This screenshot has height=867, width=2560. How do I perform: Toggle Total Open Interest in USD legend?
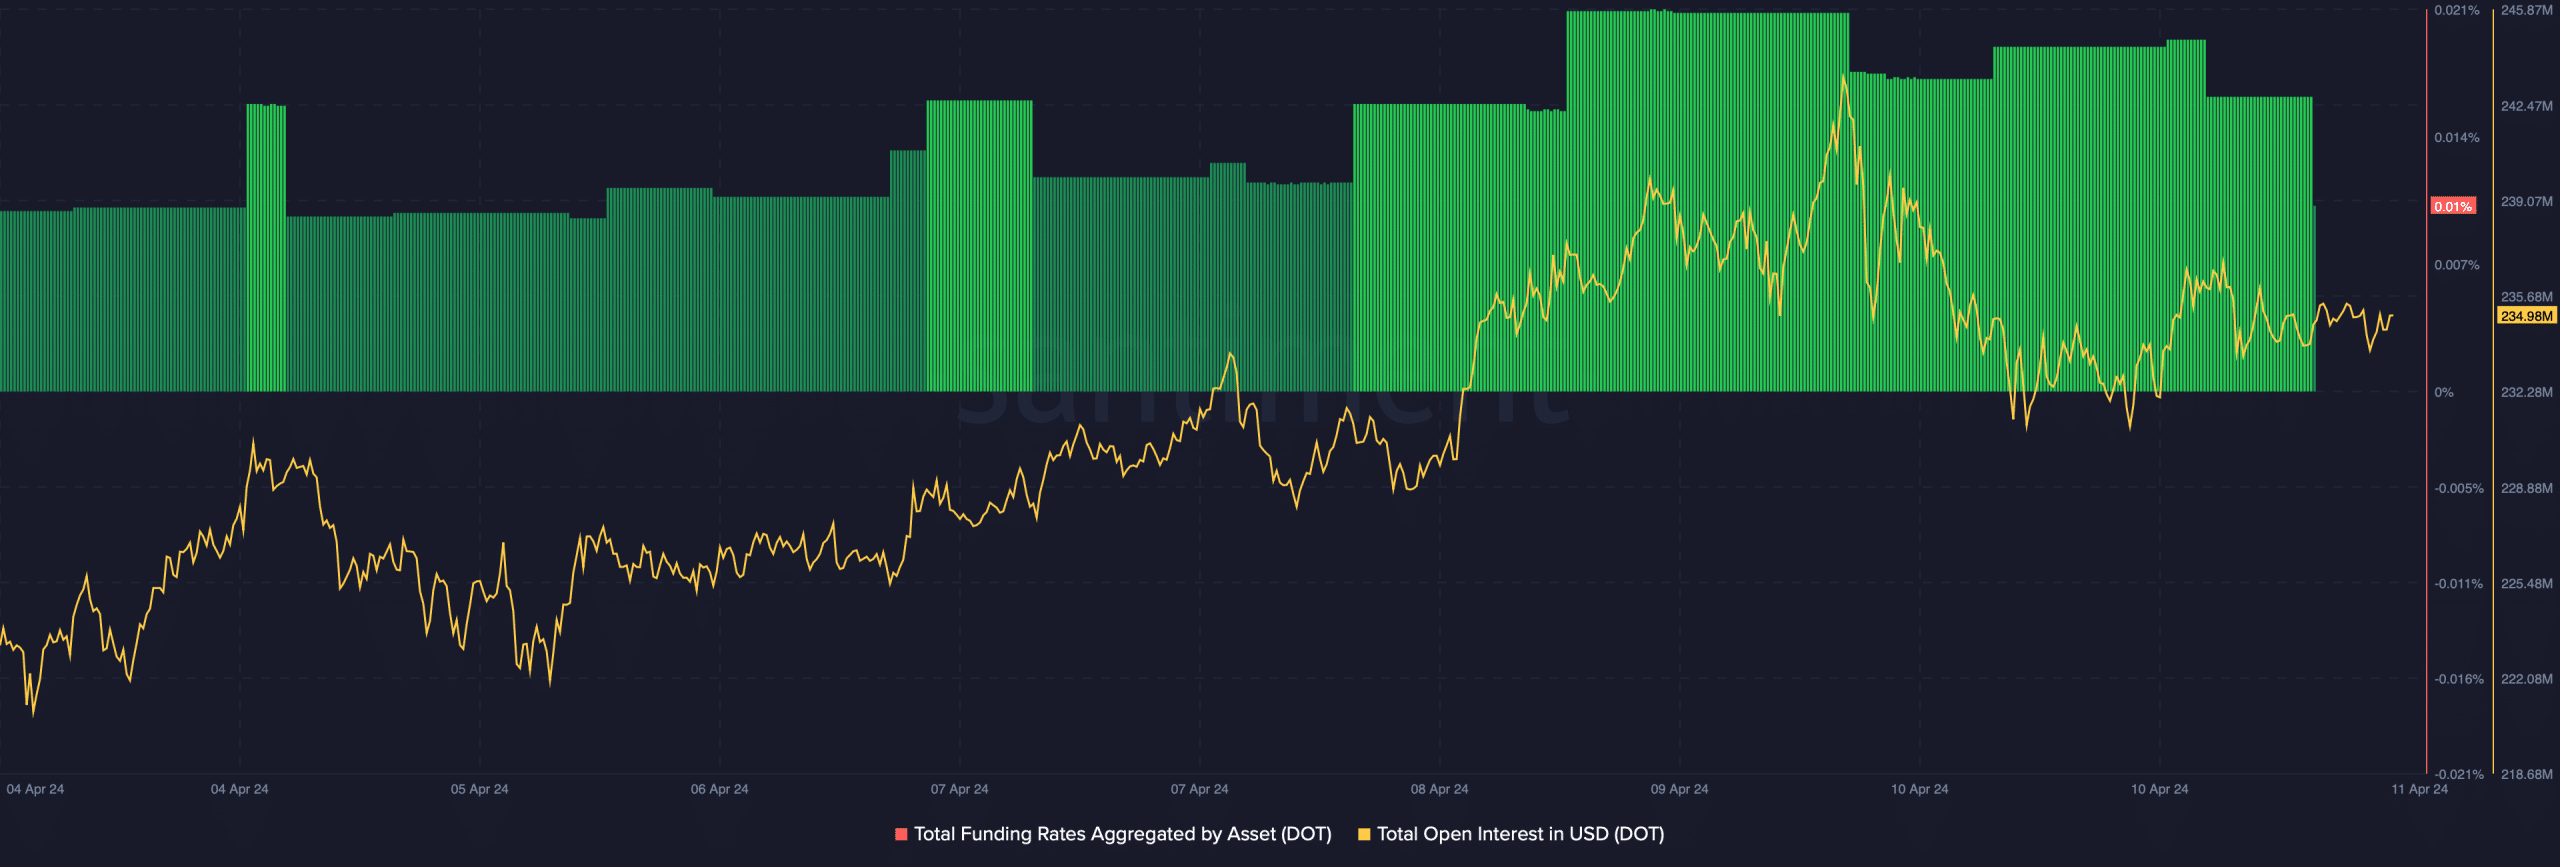(x=1511, y=834)
